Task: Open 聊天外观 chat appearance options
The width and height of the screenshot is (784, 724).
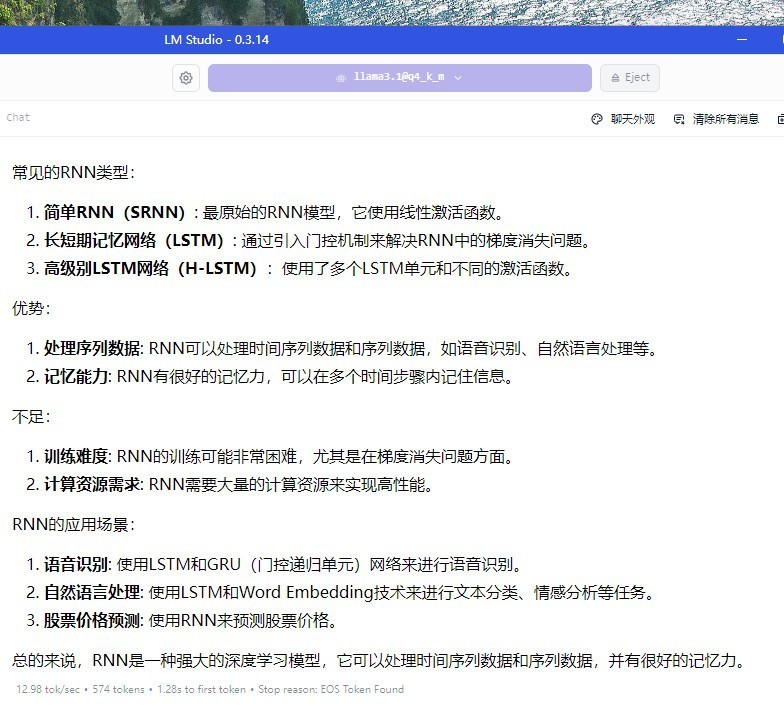Action: [x=623, y=119]
